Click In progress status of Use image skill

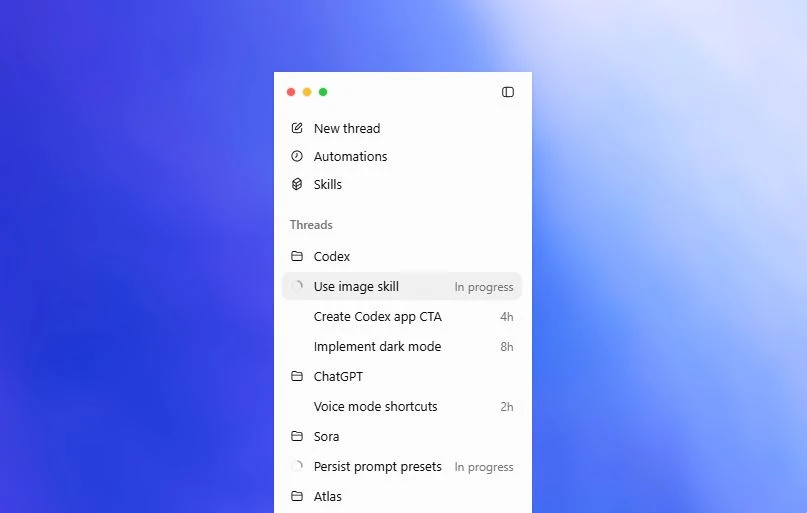click(484, 287)
